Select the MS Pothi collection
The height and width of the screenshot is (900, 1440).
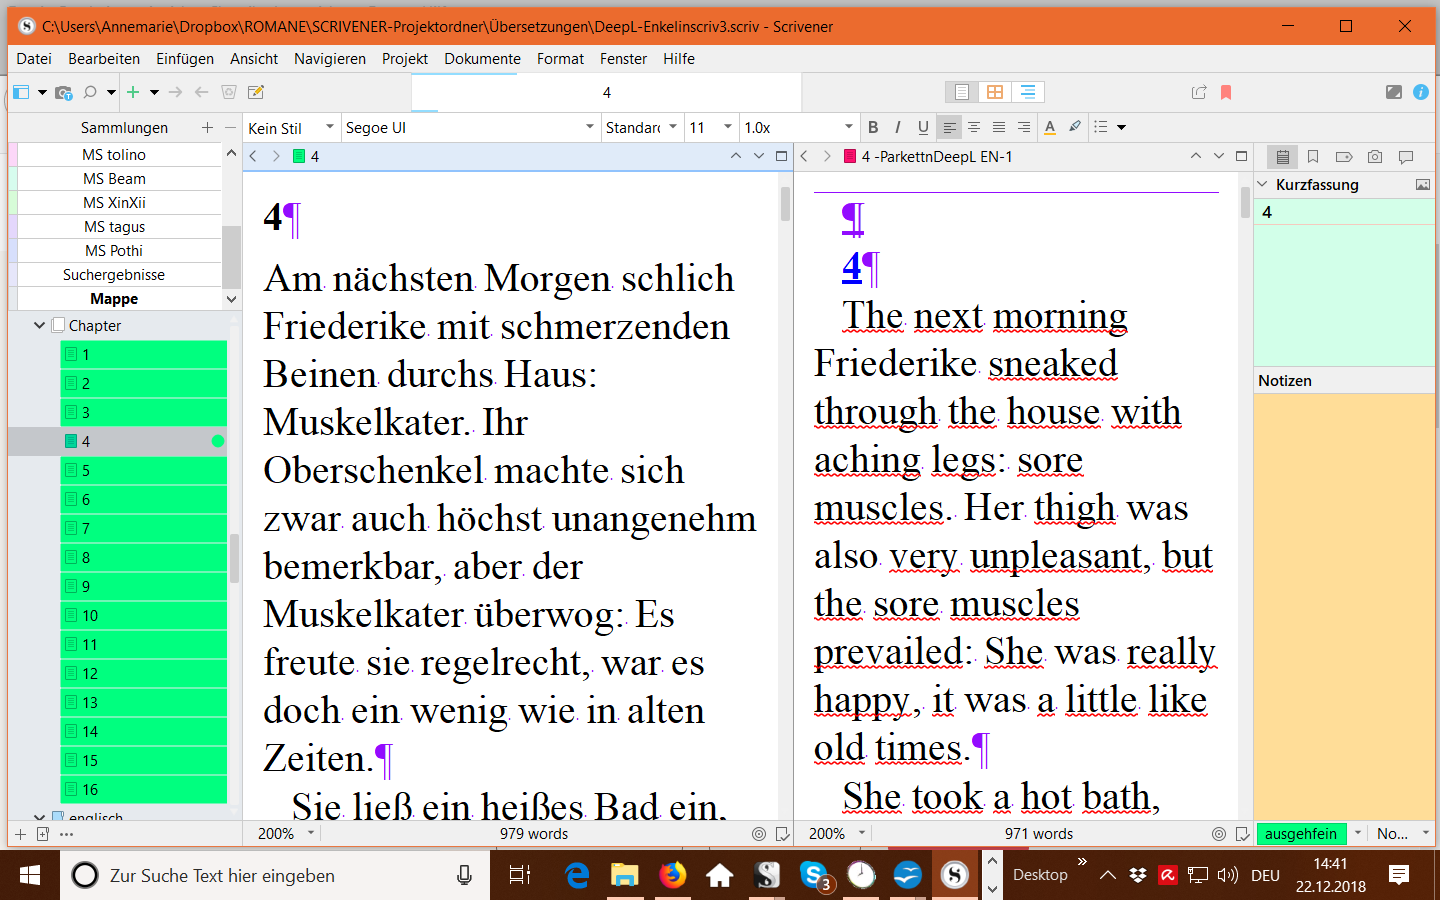tap(113, 251)
